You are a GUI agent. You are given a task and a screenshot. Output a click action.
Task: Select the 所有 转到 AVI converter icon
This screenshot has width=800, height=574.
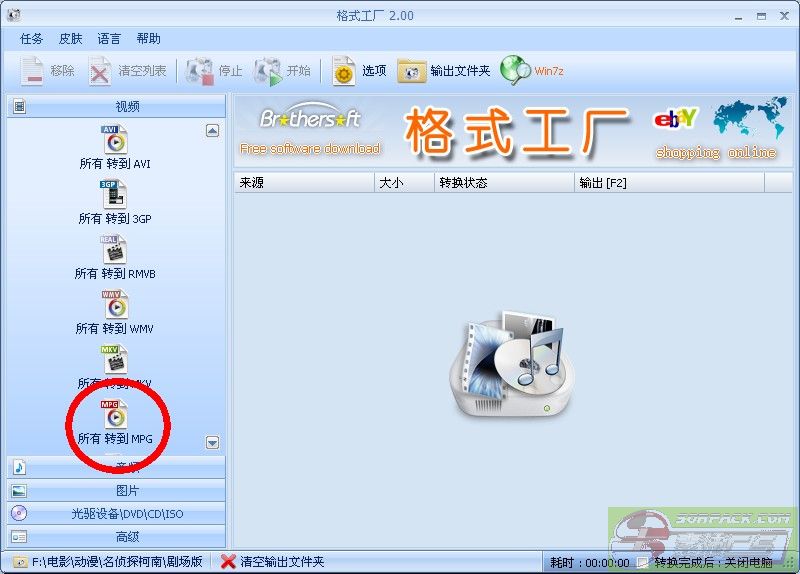pos(115,140)
